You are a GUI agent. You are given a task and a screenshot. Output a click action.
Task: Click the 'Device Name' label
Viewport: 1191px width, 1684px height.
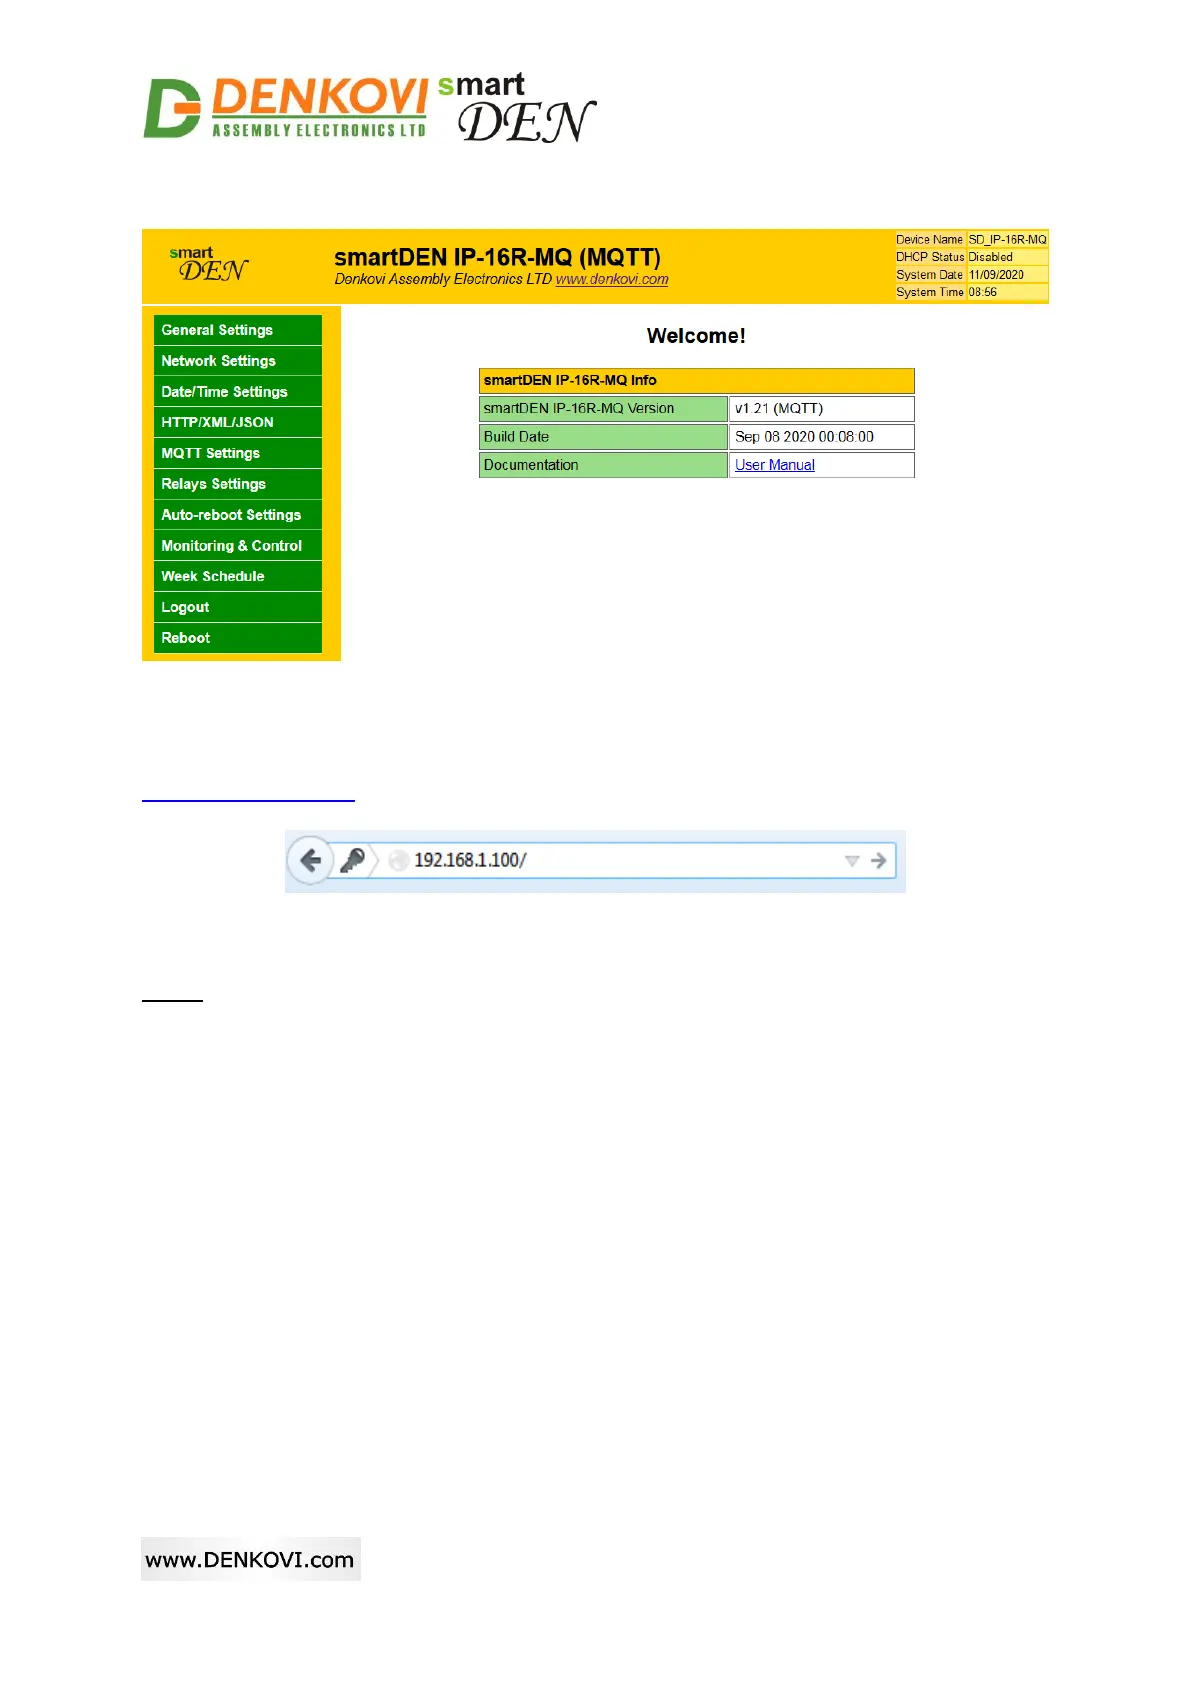tap(929, 240)
